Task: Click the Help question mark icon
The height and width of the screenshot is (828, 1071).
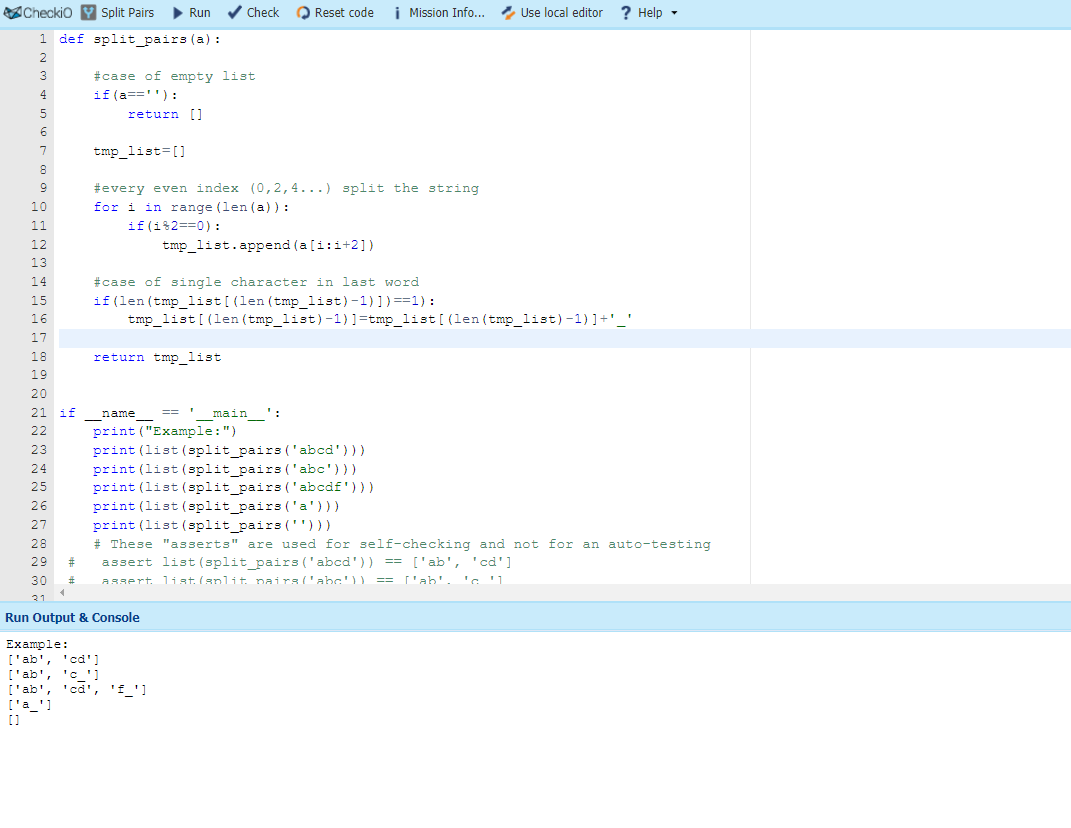Action: pyautogui.click(x=625, y=12)
